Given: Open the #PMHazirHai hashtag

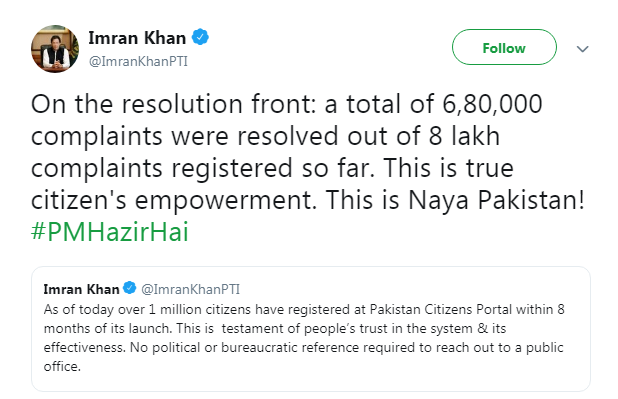Looking at the screenshot, I should (110, 231).
